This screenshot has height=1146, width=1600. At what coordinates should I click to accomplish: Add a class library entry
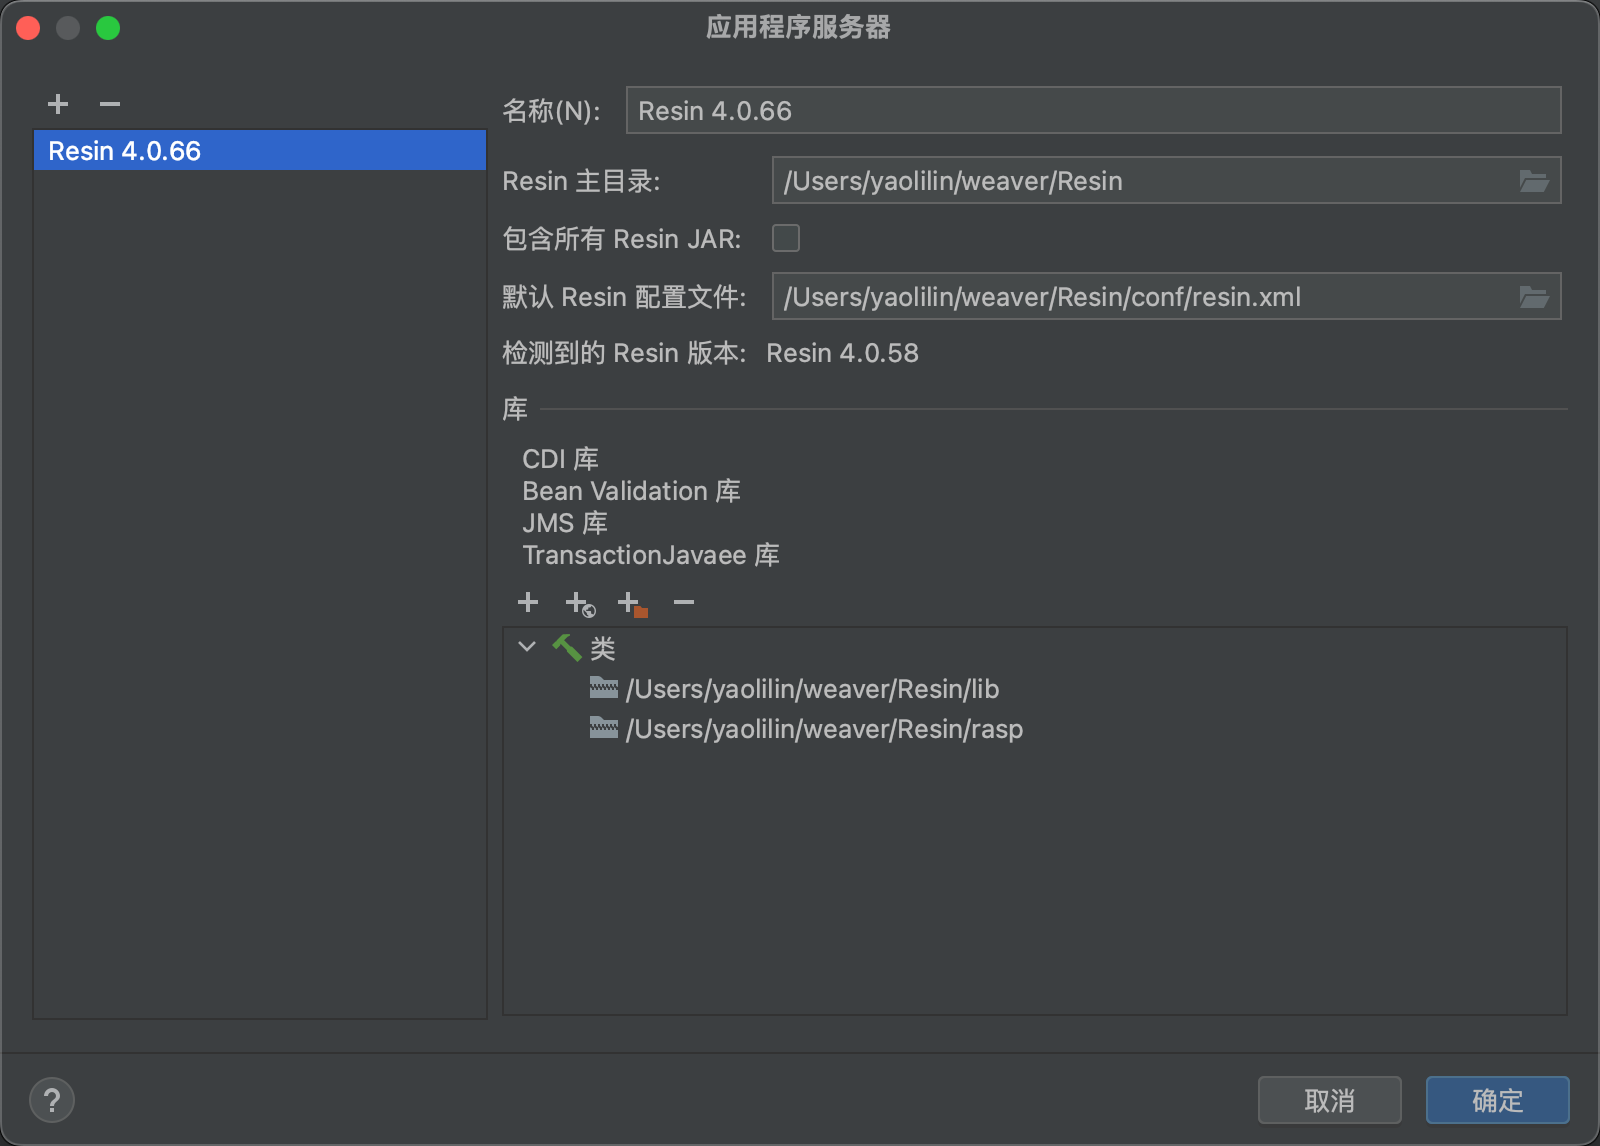pos(528,602)
